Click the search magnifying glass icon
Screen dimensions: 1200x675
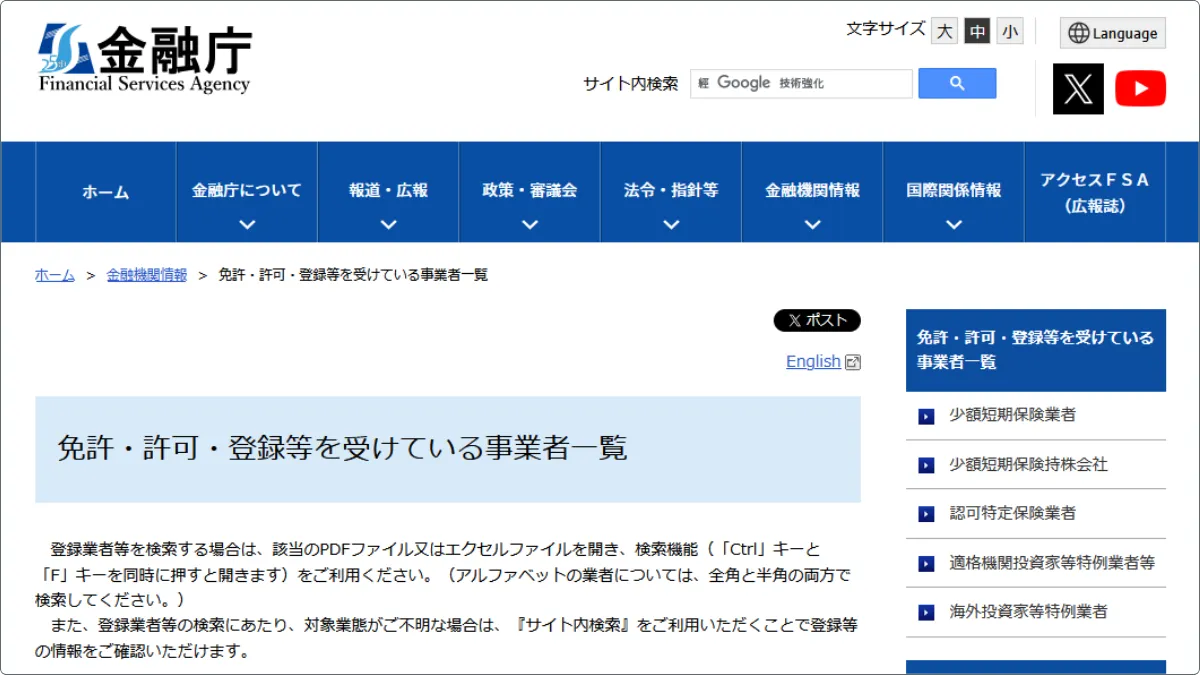click(x=956, y=83)
